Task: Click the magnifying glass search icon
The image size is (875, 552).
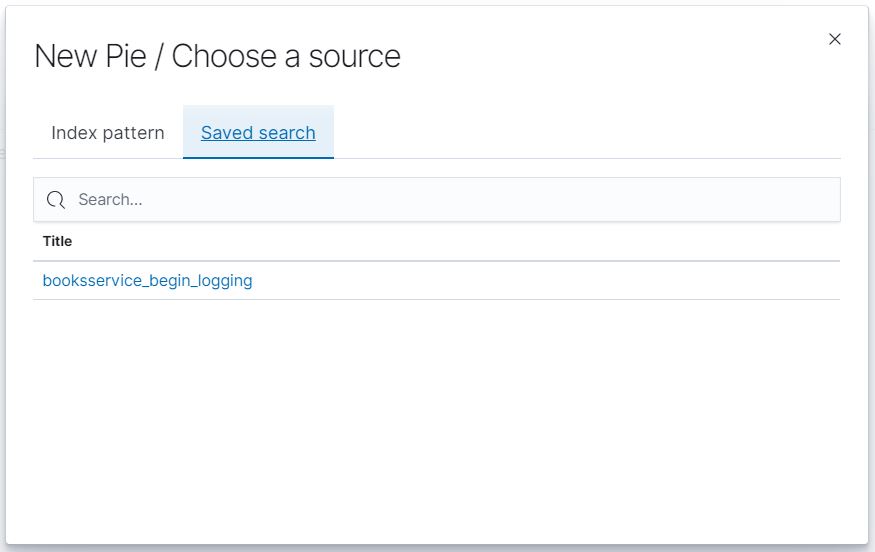Action: pyautogui.click(x=56, y=200)
